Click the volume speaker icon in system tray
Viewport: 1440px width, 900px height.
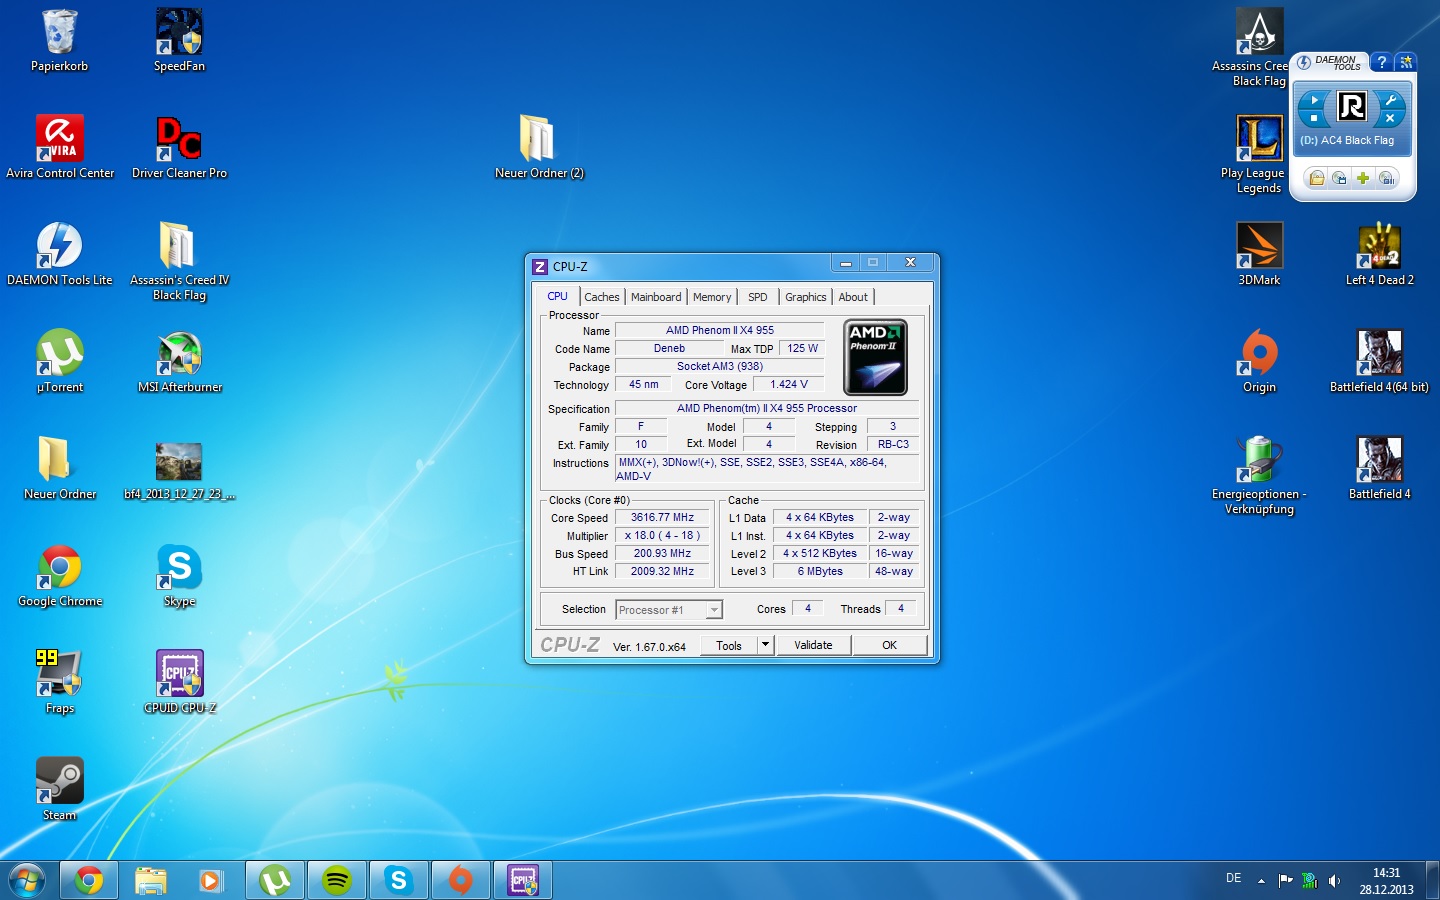click(x=1334, y=881)
